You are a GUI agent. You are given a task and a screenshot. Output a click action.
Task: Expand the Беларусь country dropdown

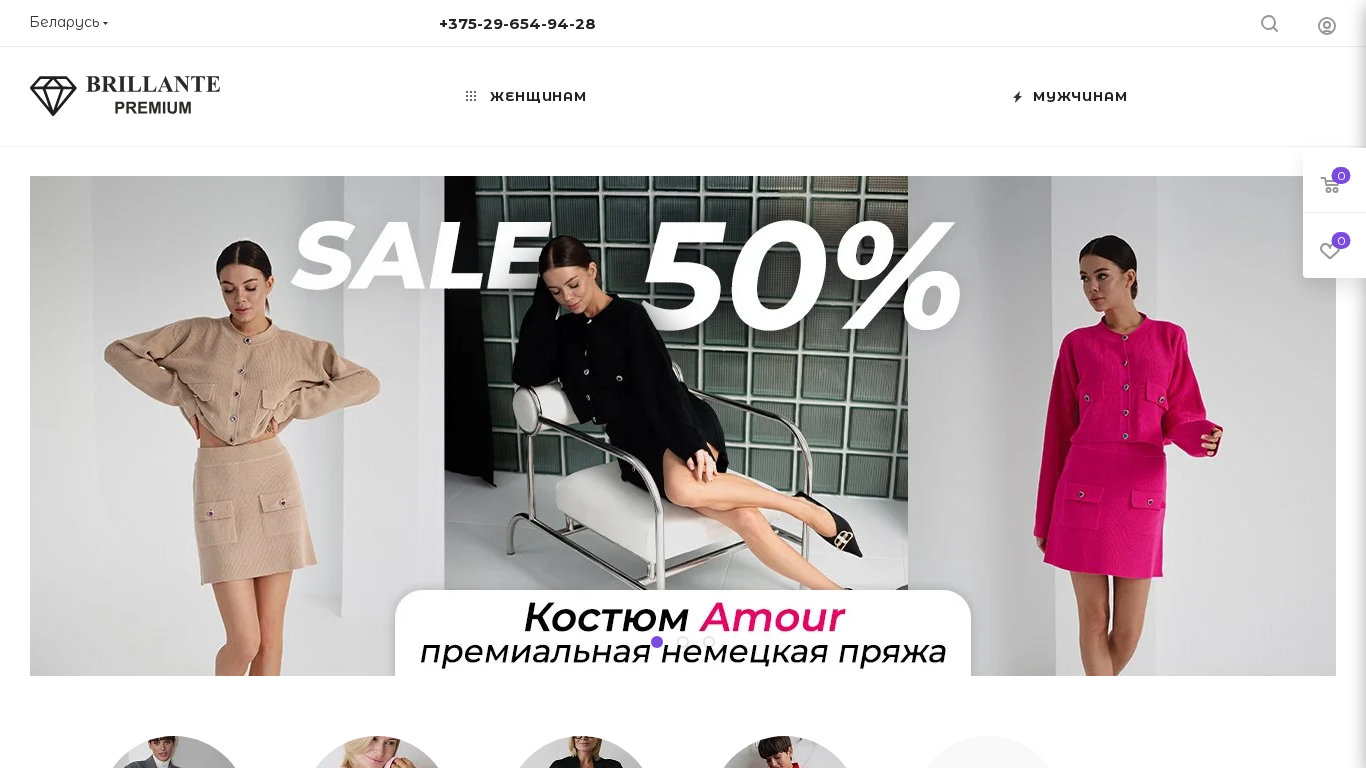click(x=69, y=22)
